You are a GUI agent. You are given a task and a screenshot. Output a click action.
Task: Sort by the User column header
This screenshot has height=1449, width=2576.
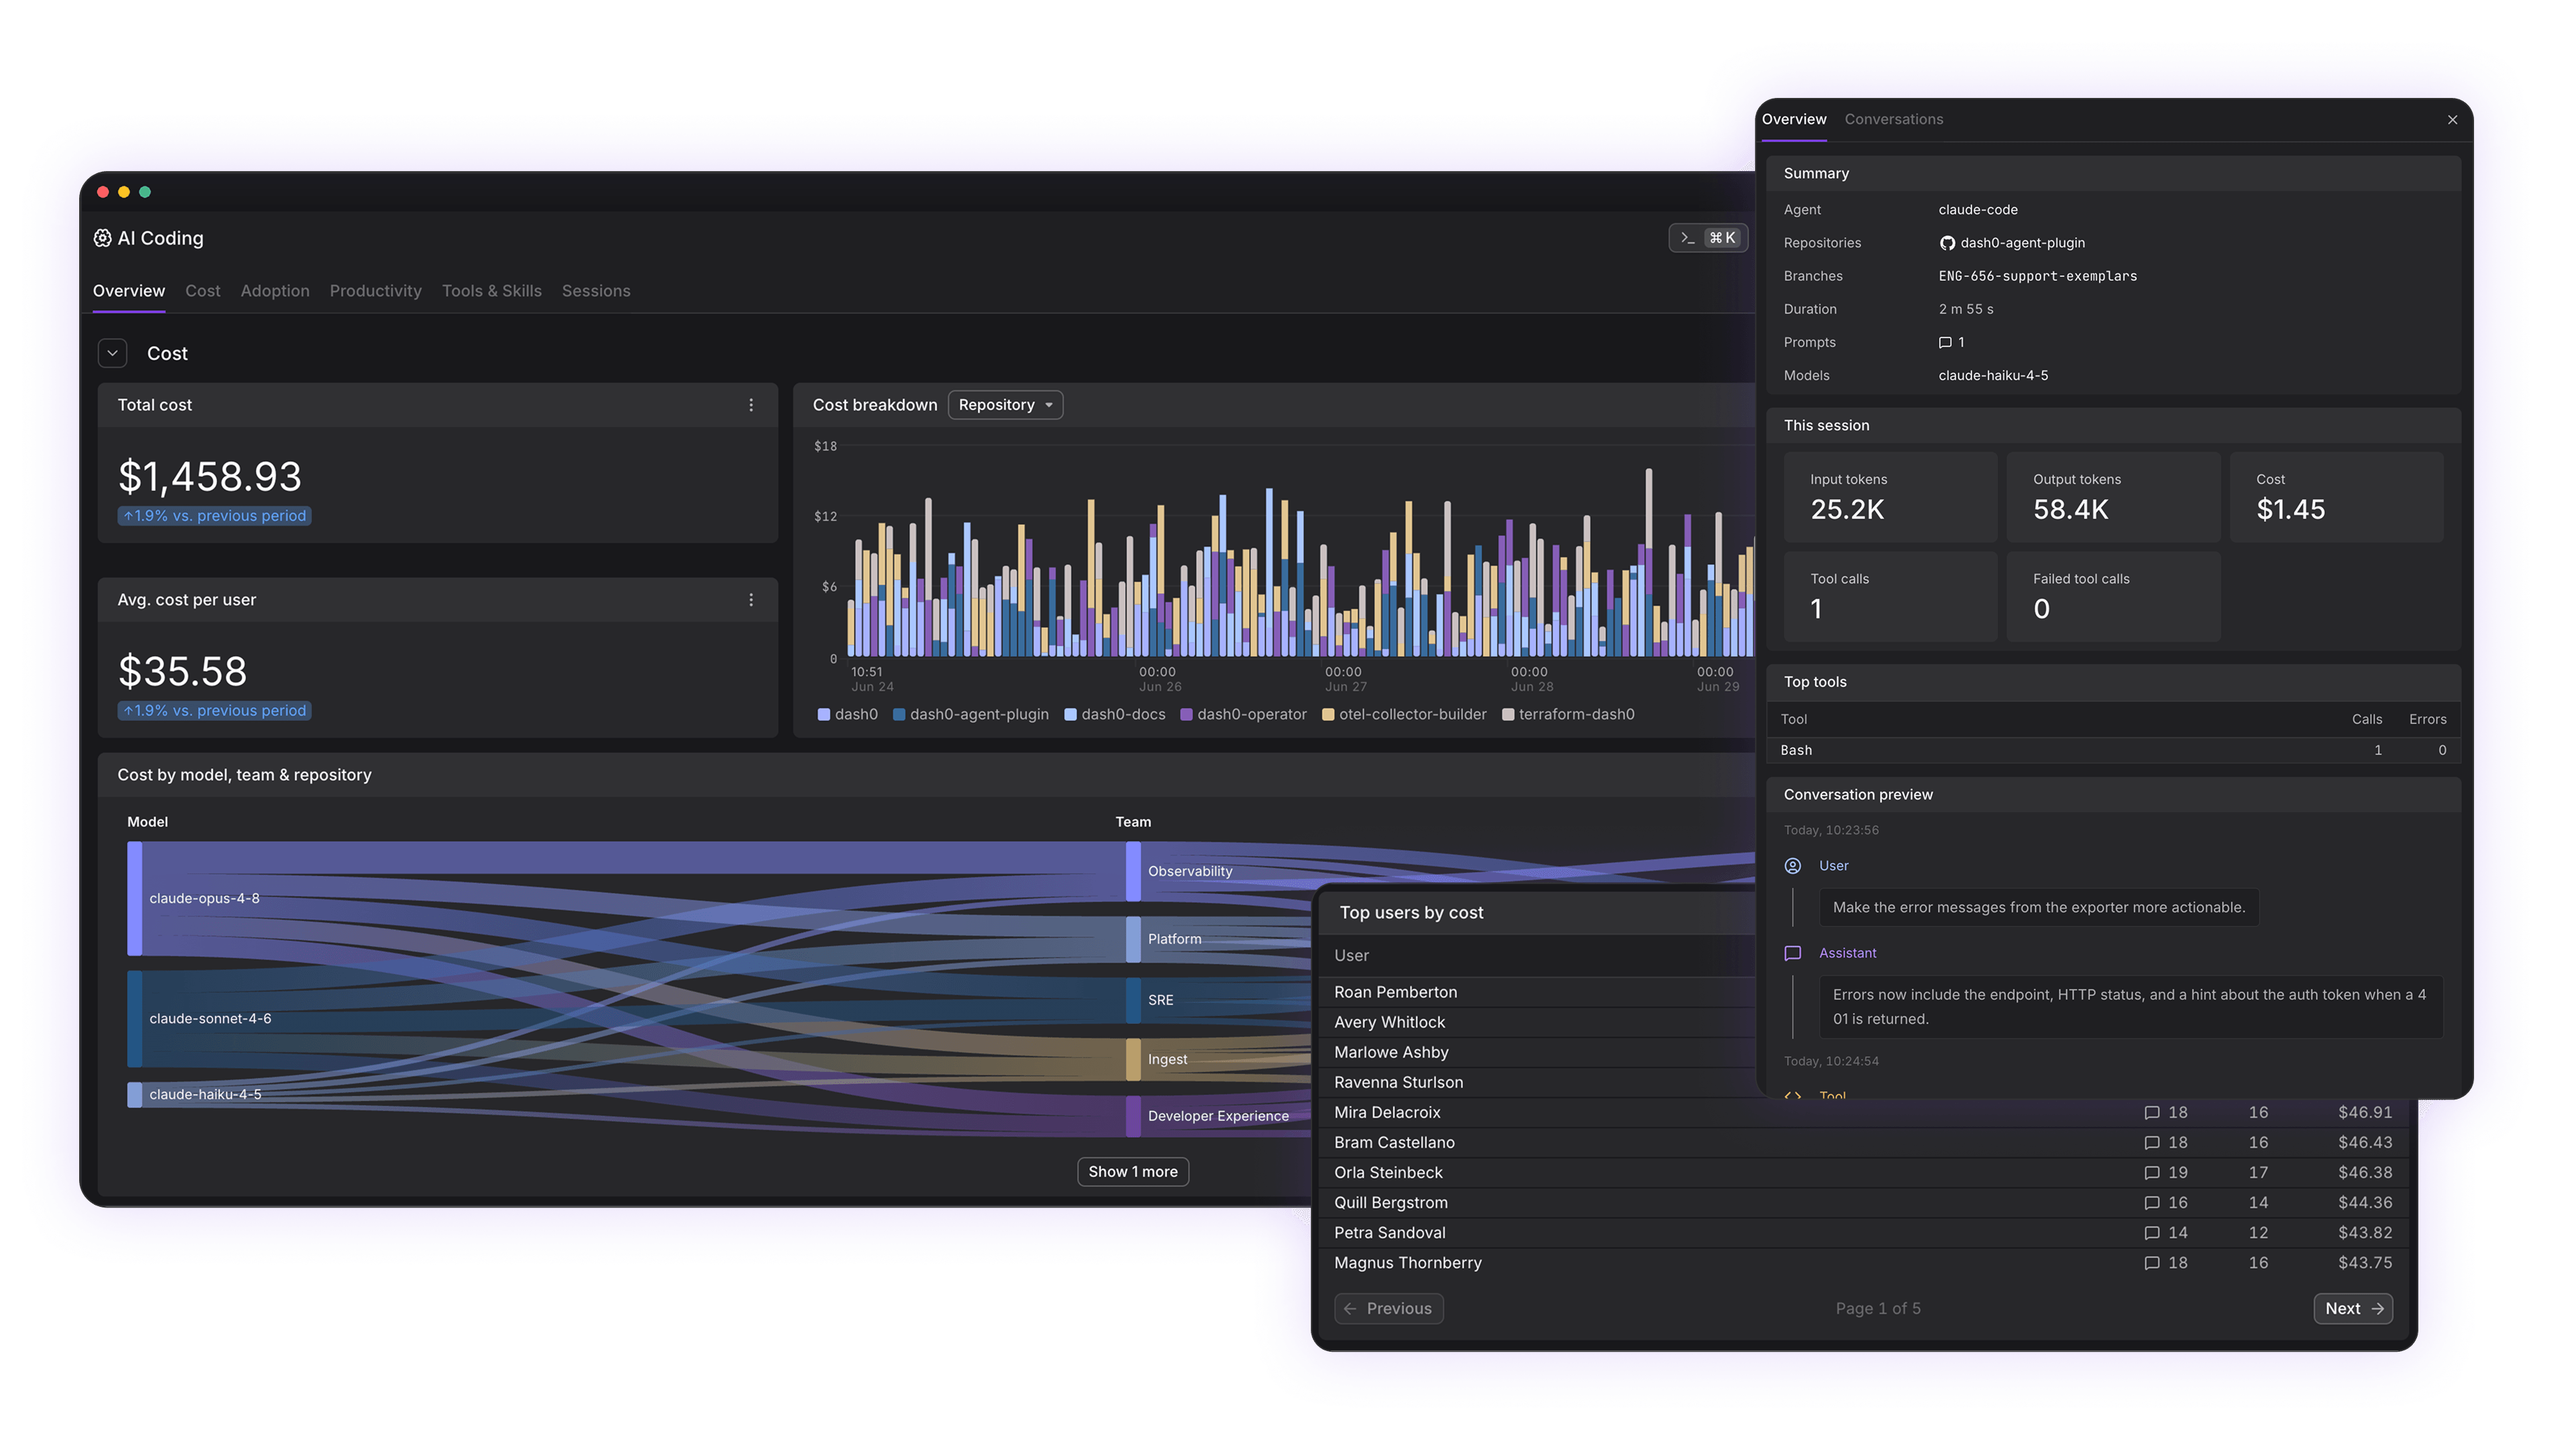[x=1351, y=955]
